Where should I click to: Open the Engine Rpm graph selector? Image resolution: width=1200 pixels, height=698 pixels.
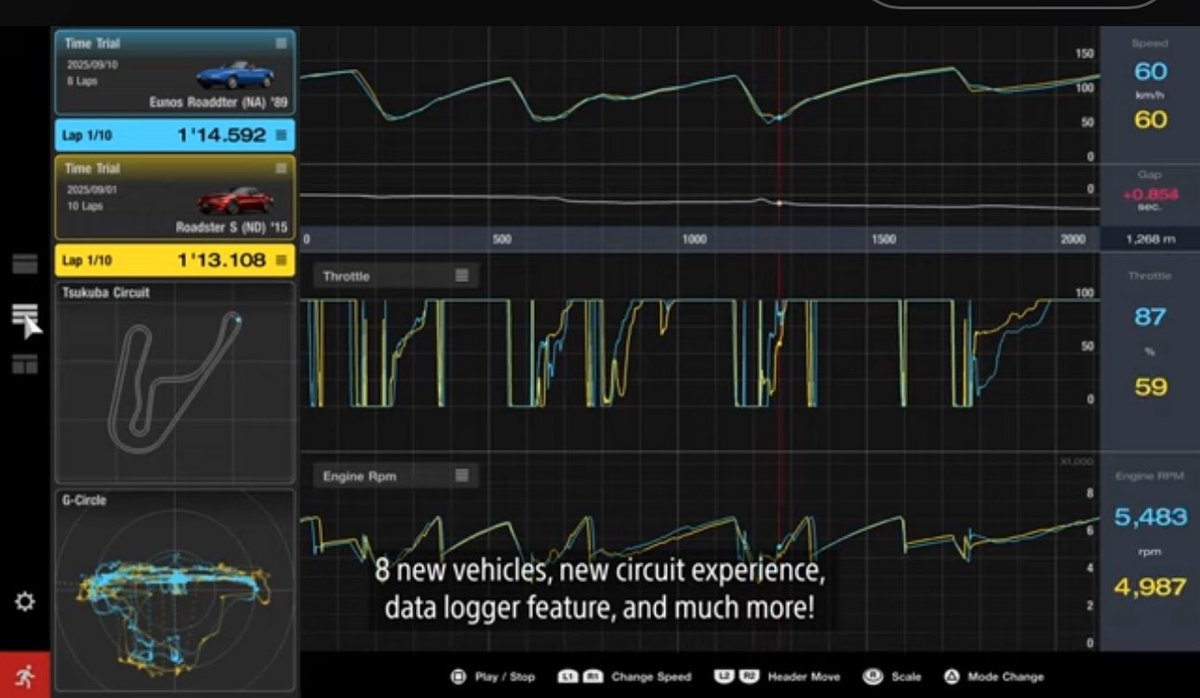(396, 476)
